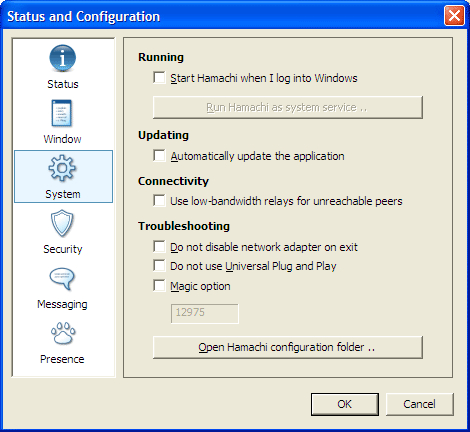The image size is (470, 432).
Task: Check Do not use Universal Plug and Play
Action: click(x=159, y=266)
